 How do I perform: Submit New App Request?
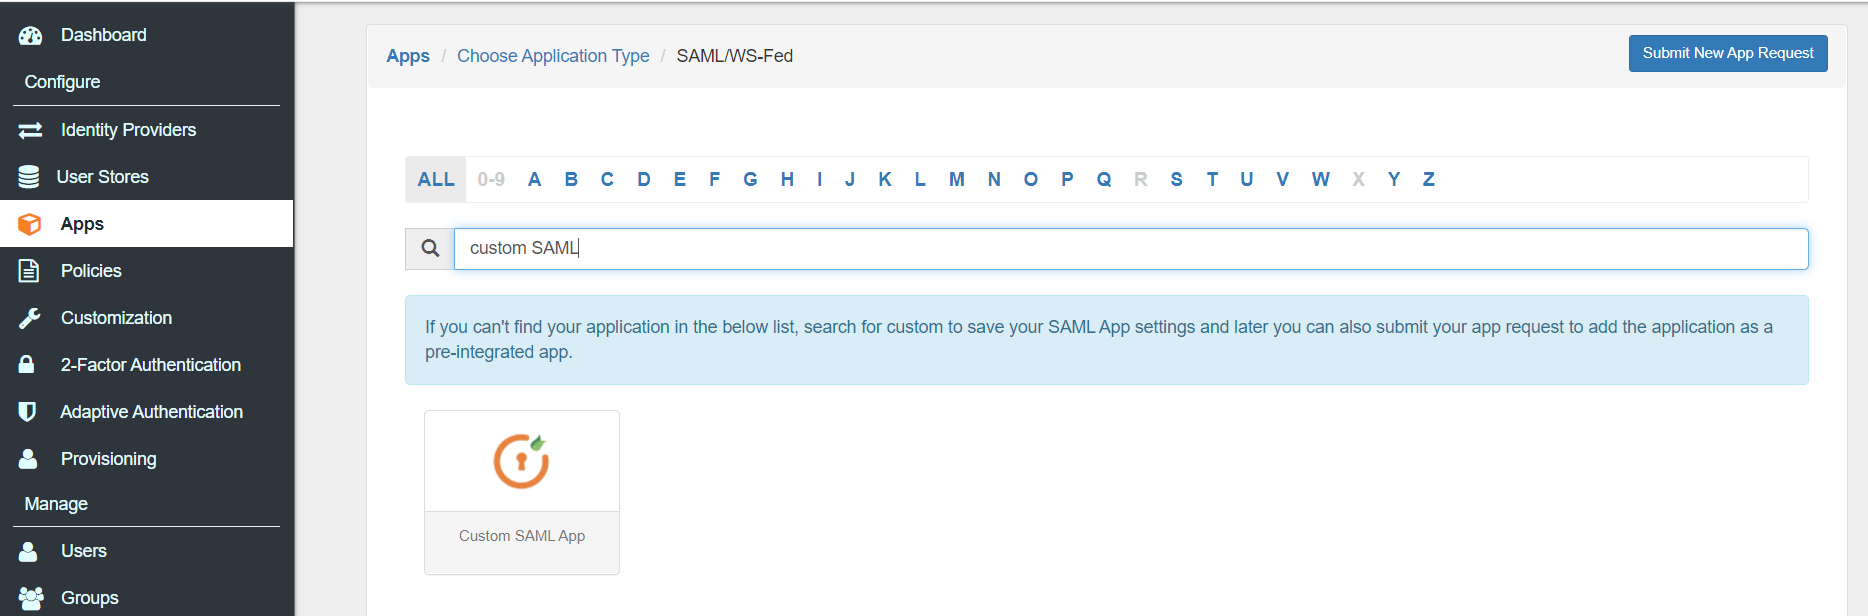(x=1727, y=53)
